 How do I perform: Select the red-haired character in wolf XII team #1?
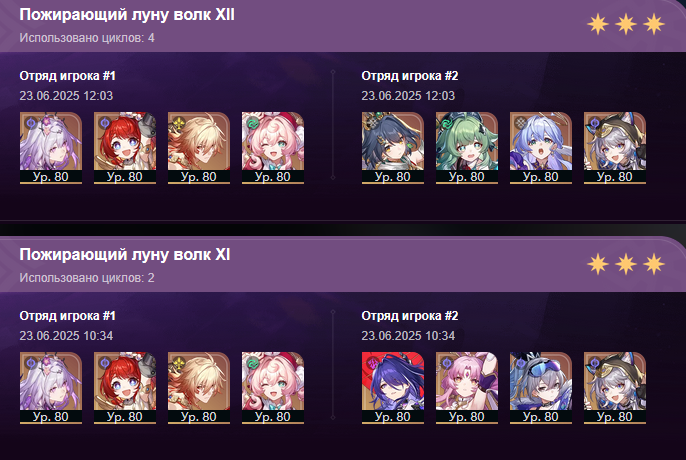[x=125, y=147]
